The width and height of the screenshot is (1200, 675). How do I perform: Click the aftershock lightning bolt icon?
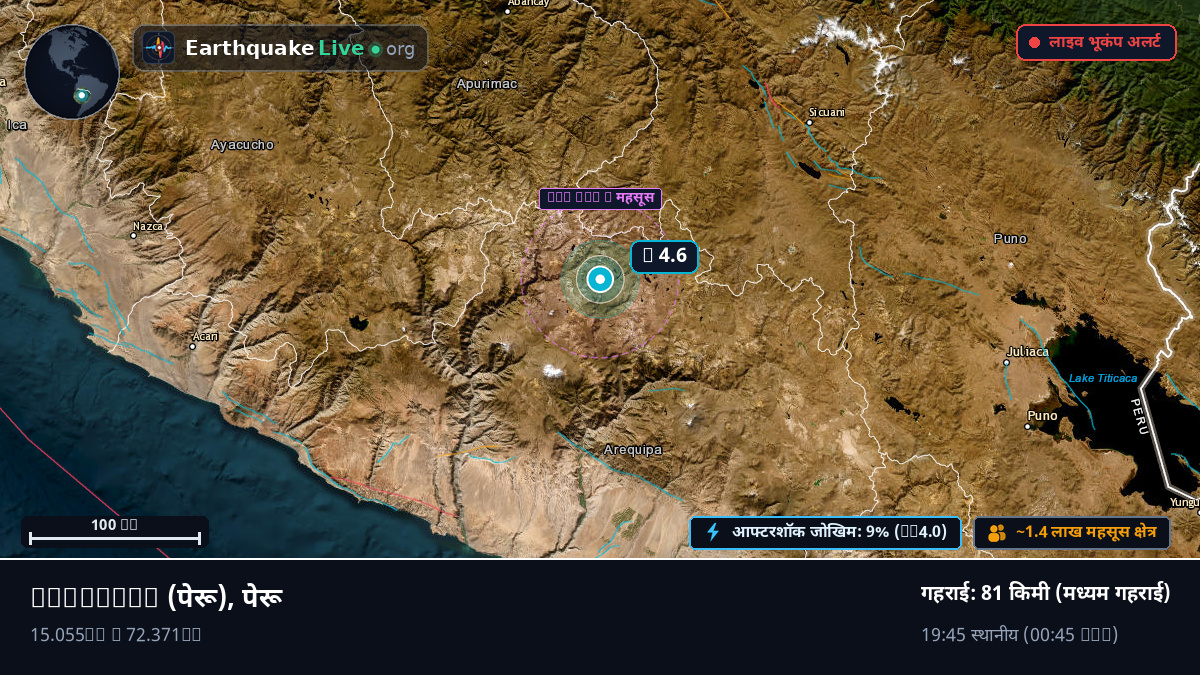(x=713, y=532)
